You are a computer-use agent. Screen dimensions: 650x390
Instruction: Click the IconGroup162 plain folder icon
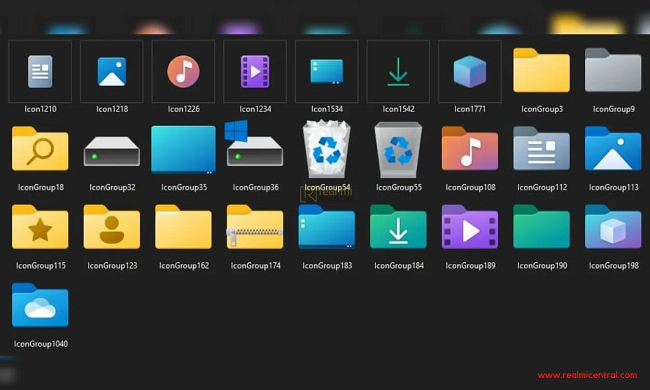(183, 227)
